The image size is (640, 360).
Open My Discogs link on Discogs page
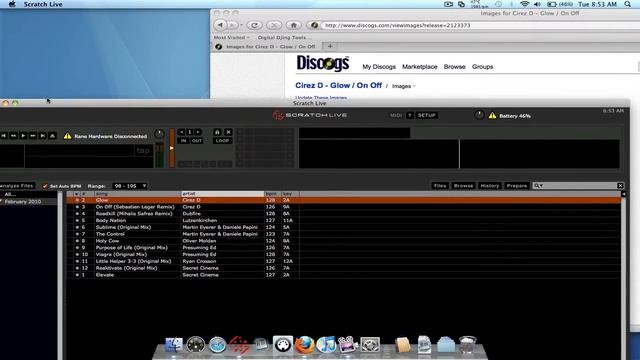(379, 67)
